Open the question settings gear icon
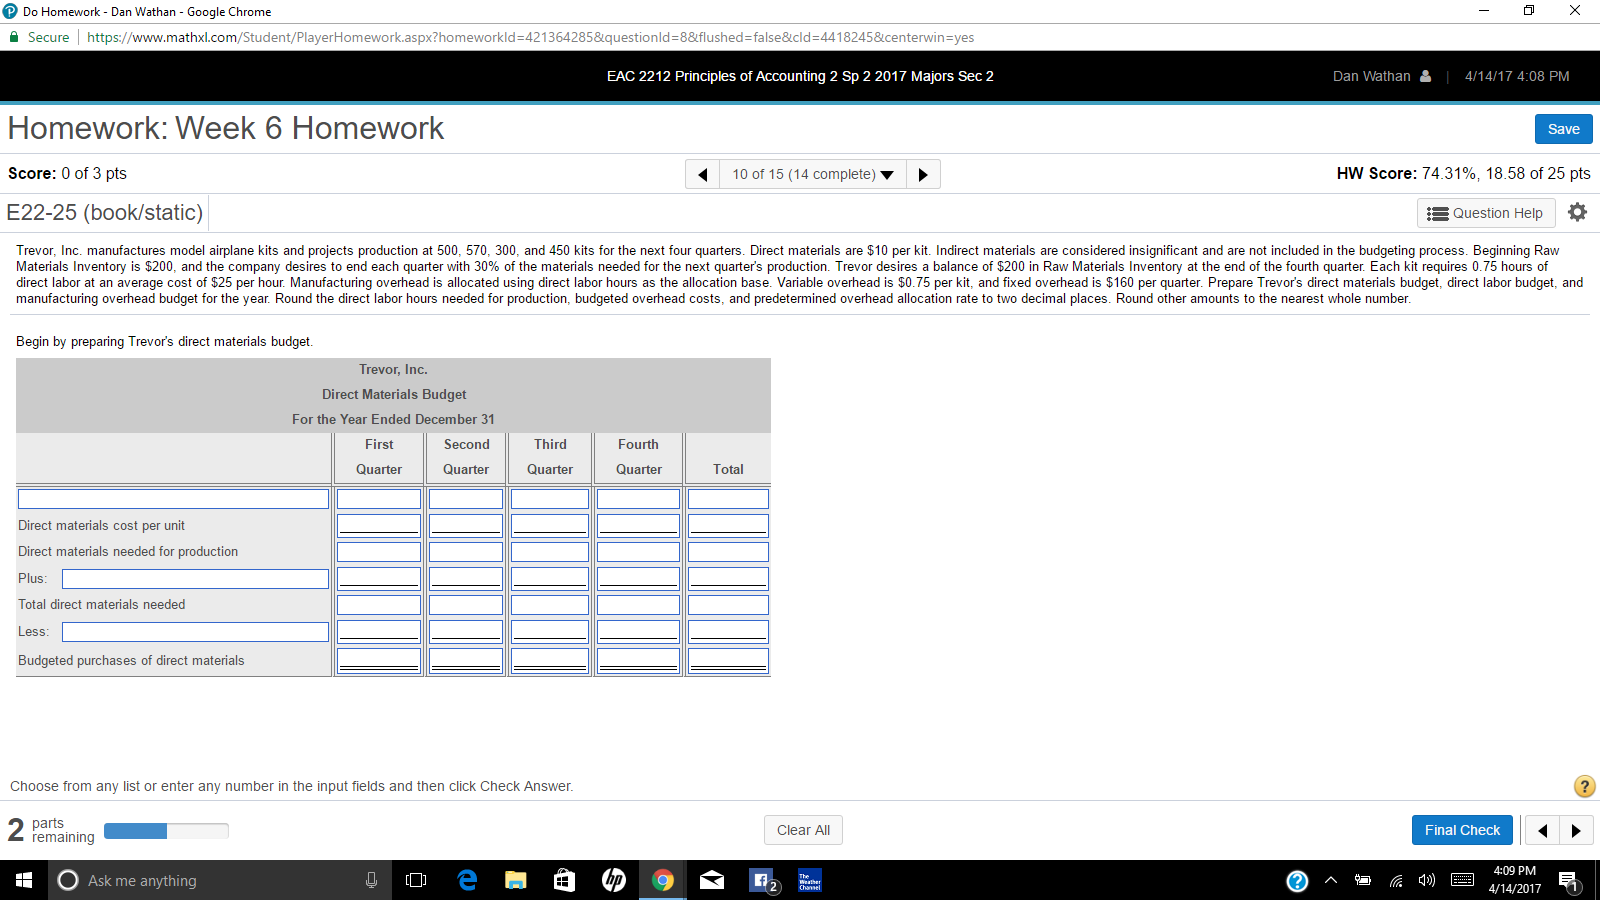 point(1577,212)
